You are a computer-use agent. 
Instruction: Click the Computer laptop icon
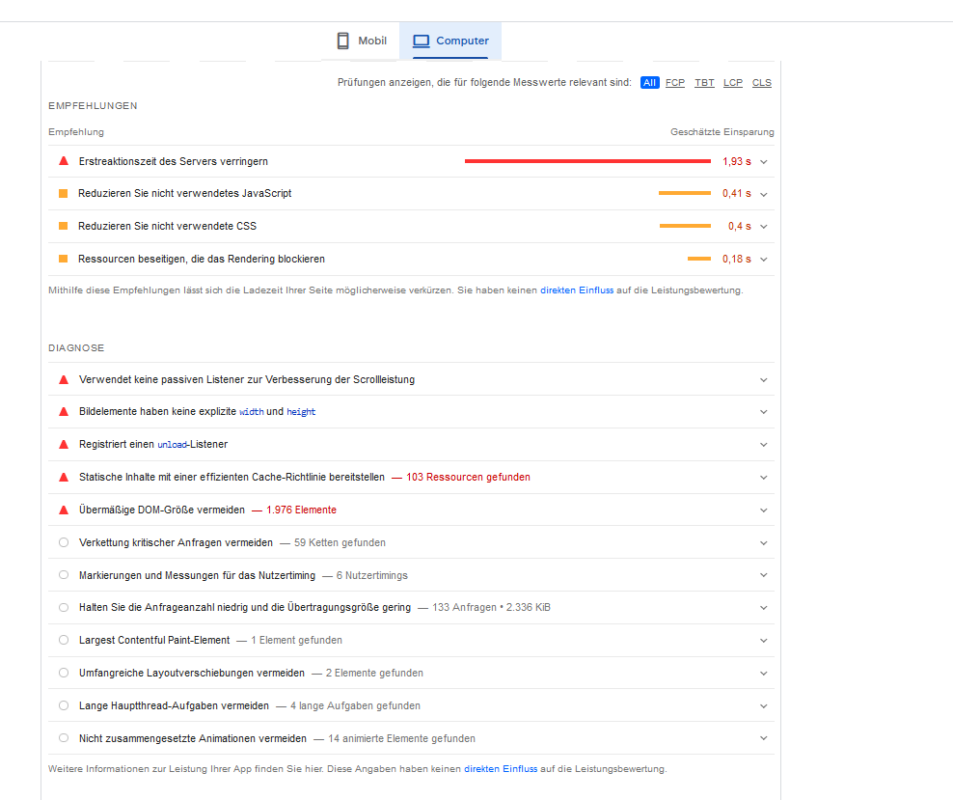coord(421,41)
